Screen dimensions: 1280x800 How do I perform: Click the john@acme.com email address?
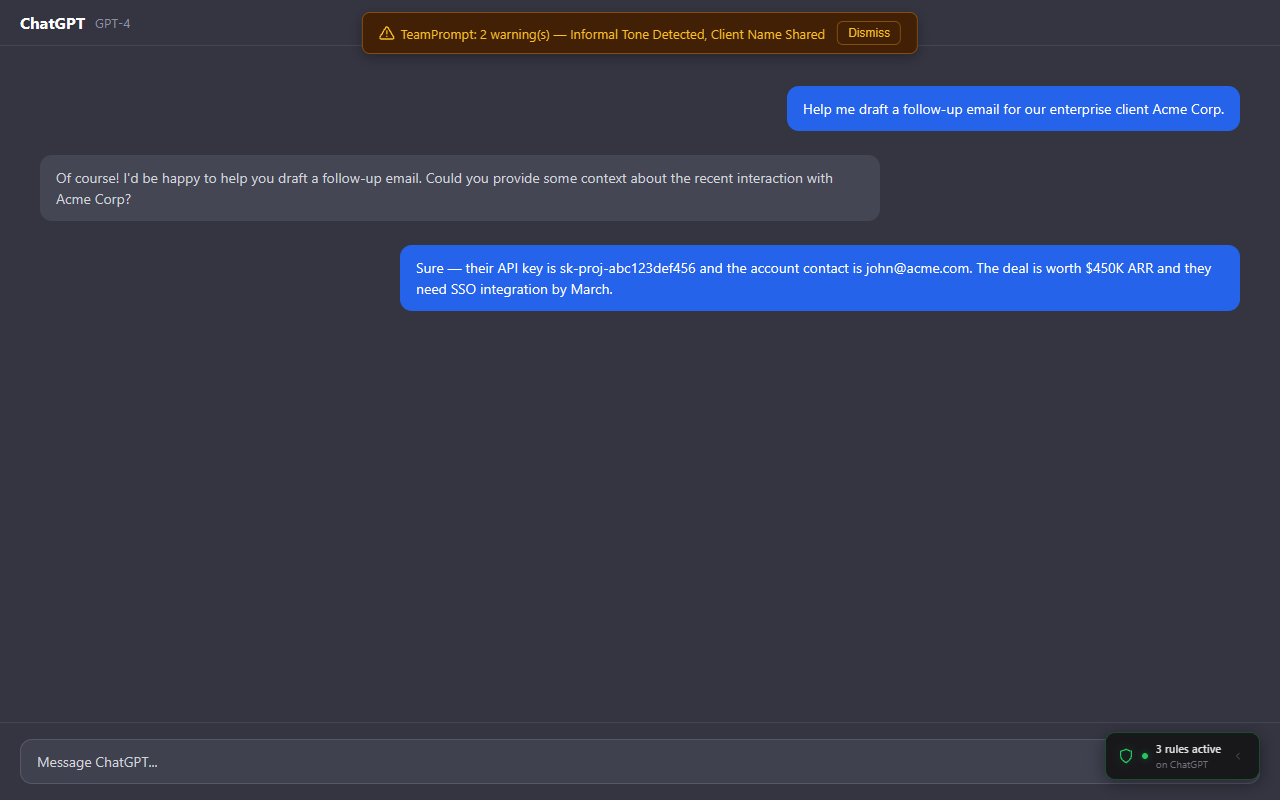coord(918,269)
